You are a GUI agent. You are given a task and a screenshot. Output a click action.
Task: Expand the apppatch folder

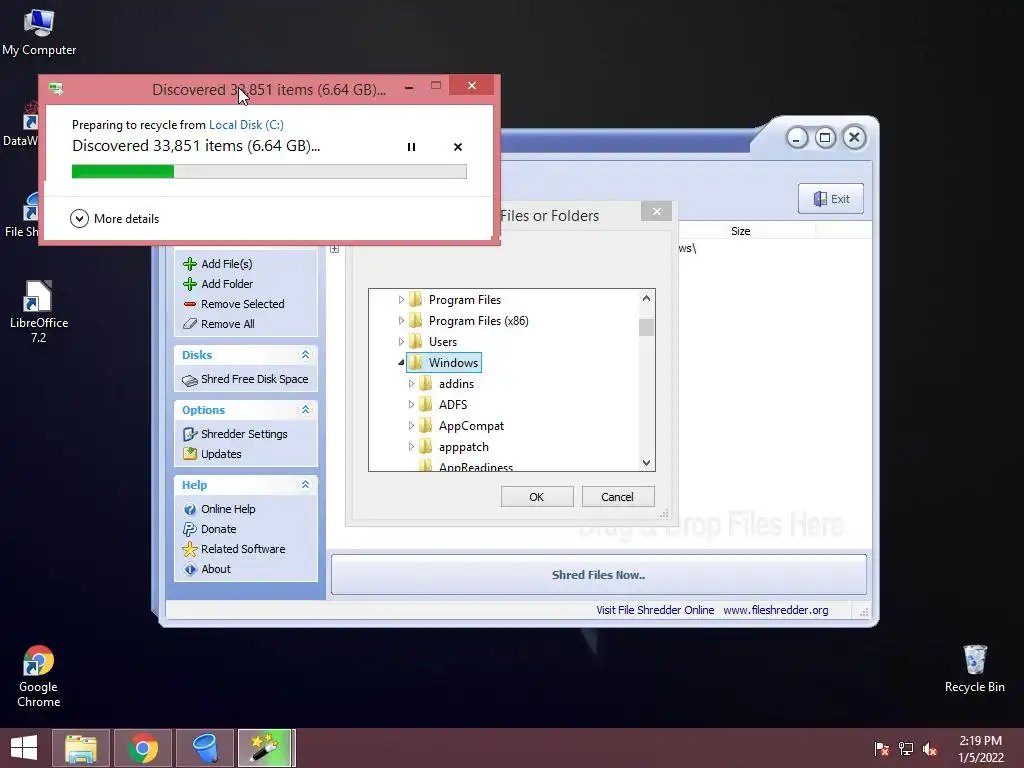click(411, 447)
